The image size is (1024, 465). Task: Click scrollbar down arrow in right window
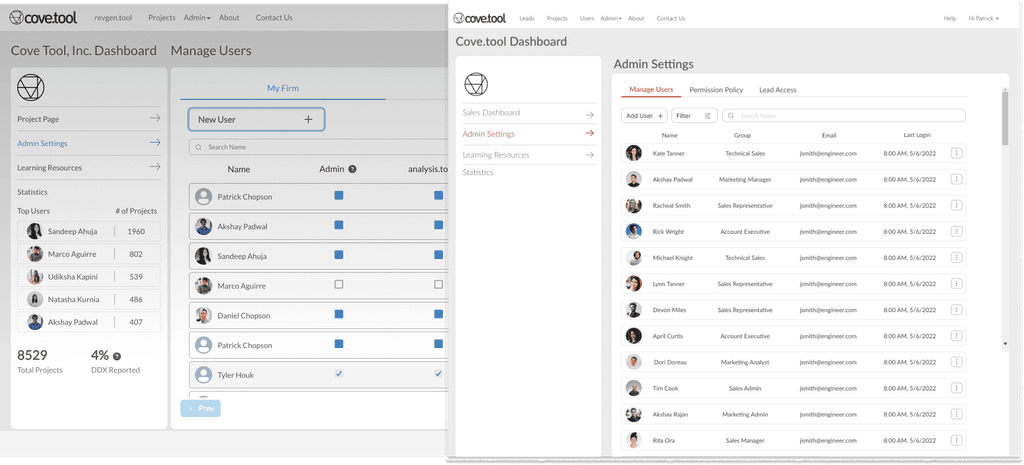pos(1004,344)
